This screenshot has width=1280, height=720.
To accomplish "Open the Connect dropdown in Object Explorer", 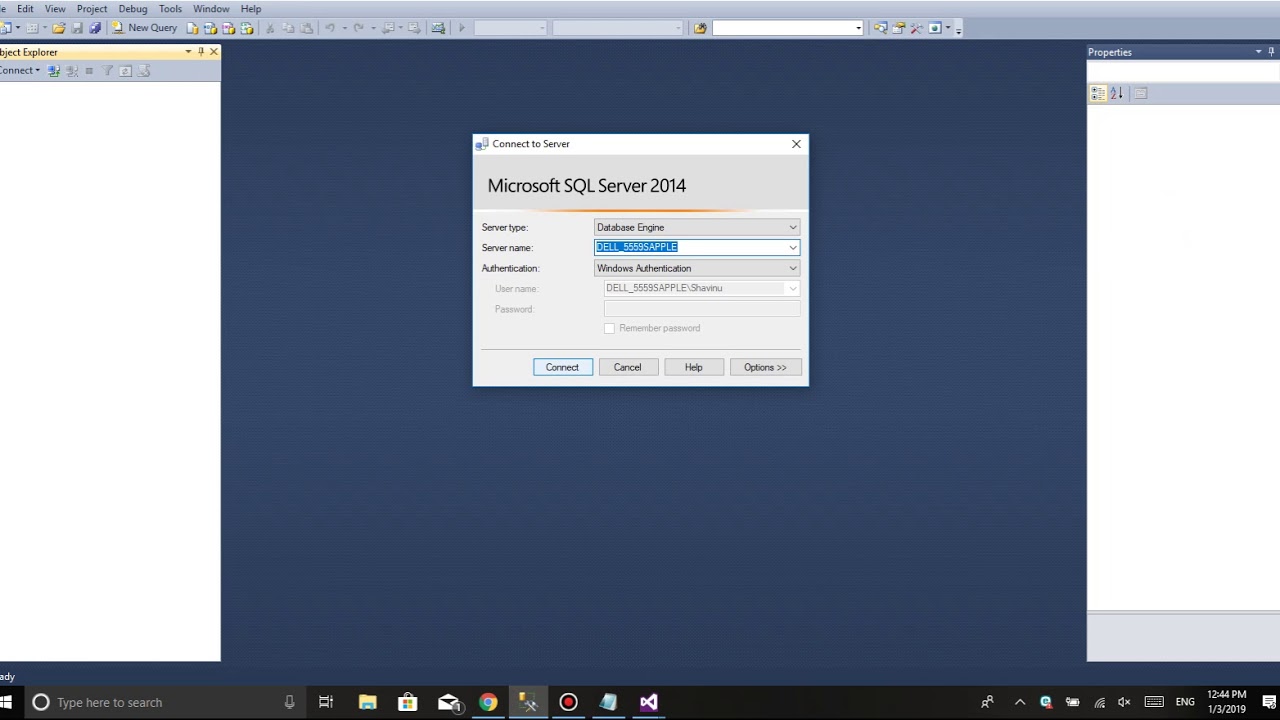I will point(20,71).
